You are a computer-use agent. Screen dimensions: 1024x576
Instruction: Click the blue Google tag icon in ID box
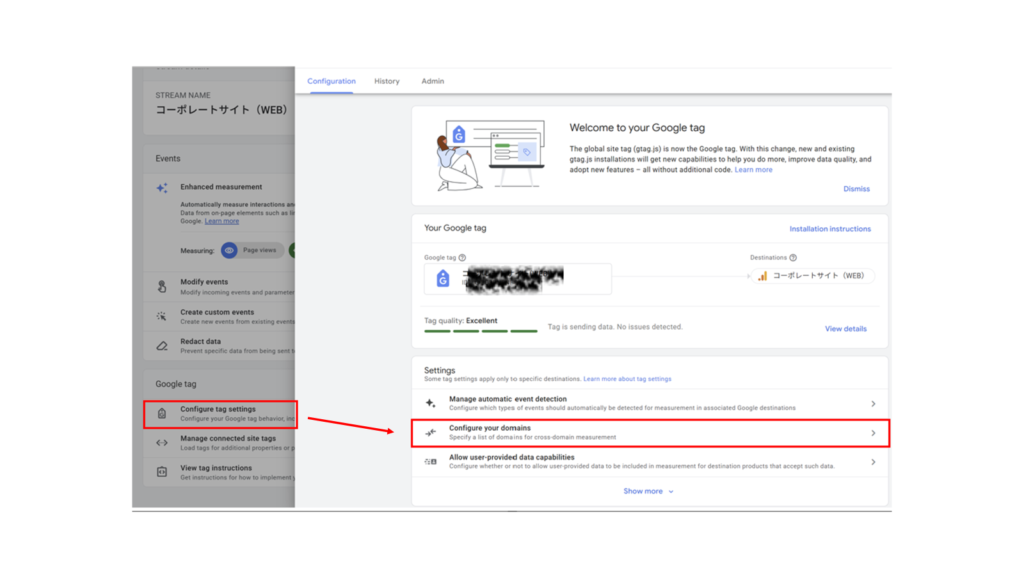pyautogui.click(x=443, y=279)
